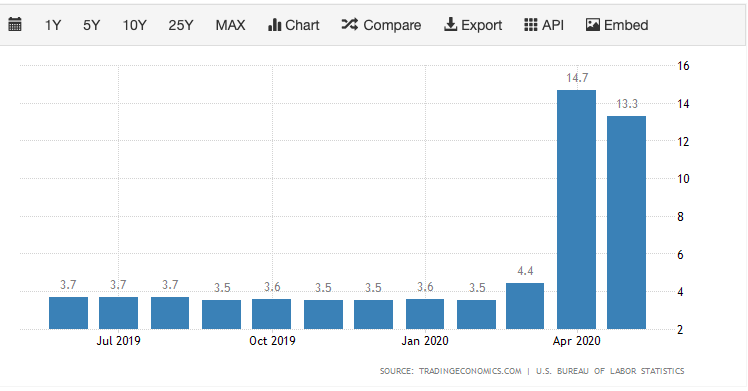The width and height of the screenshot is (748, 391).
Task: Open the Compare option label
Action: (x=392, y=25)
